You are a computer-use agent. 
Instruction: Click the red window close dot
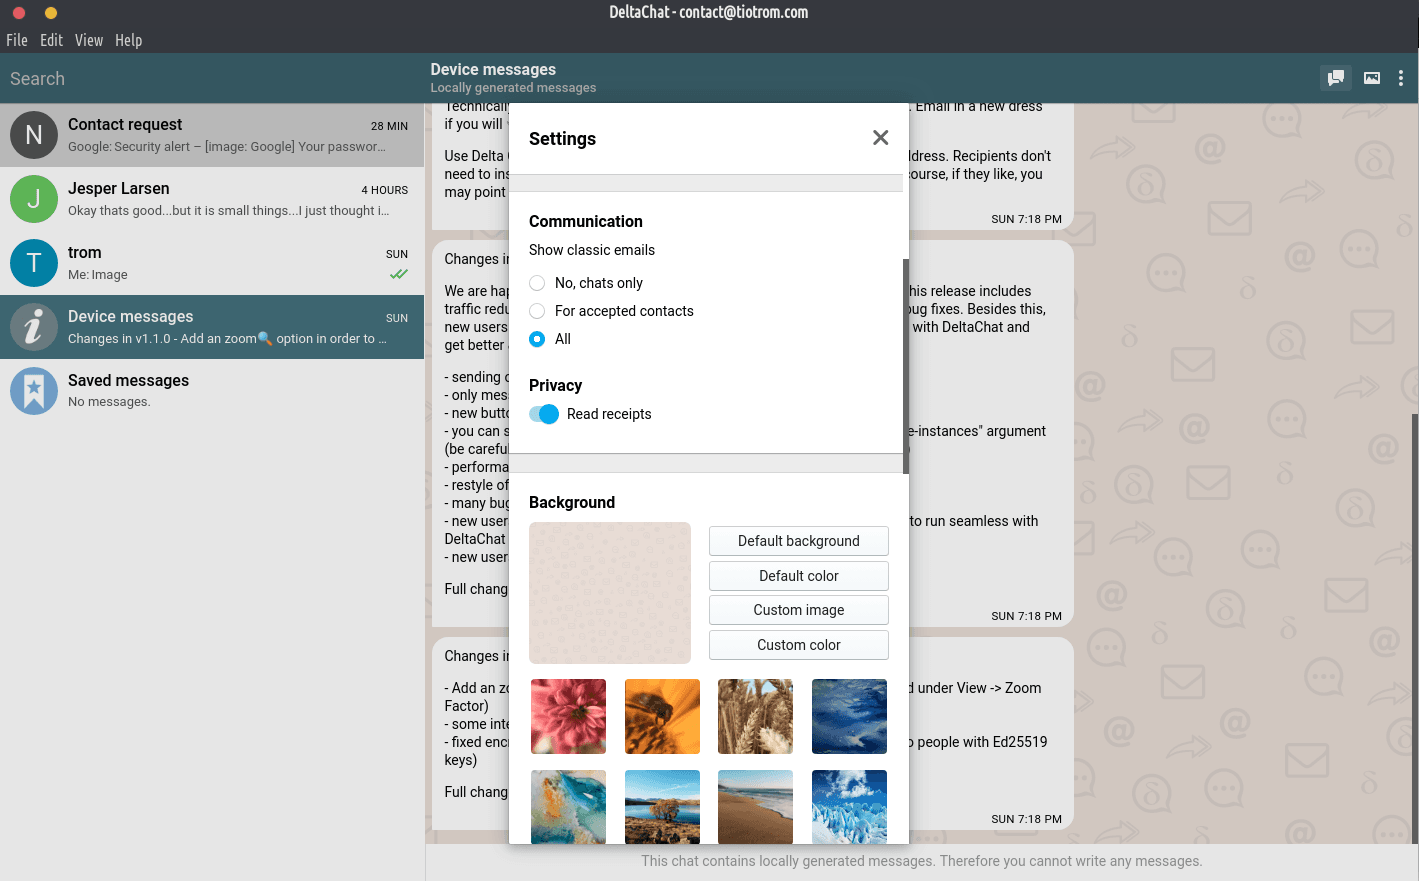click(x=18, y=13)
